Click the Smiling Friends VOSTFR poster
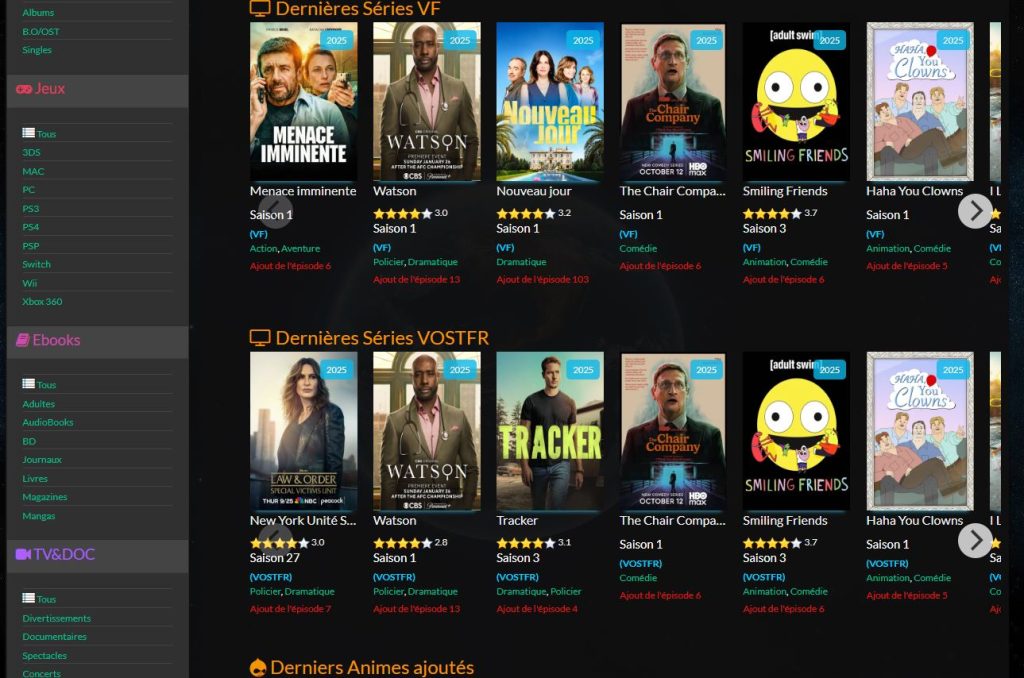1024x678 pixels. pyautogui.click(x=796, y=431)
